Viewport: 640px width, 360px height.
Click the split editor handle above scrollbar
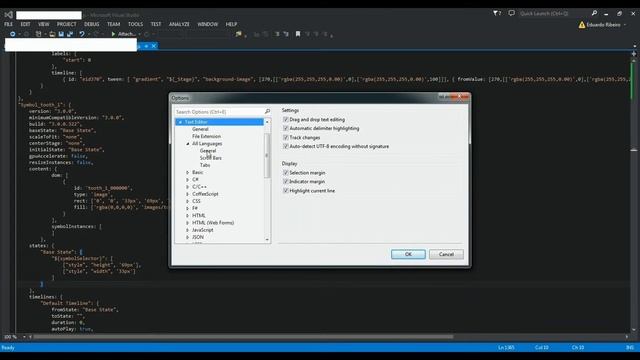click(x=634, y=53)
